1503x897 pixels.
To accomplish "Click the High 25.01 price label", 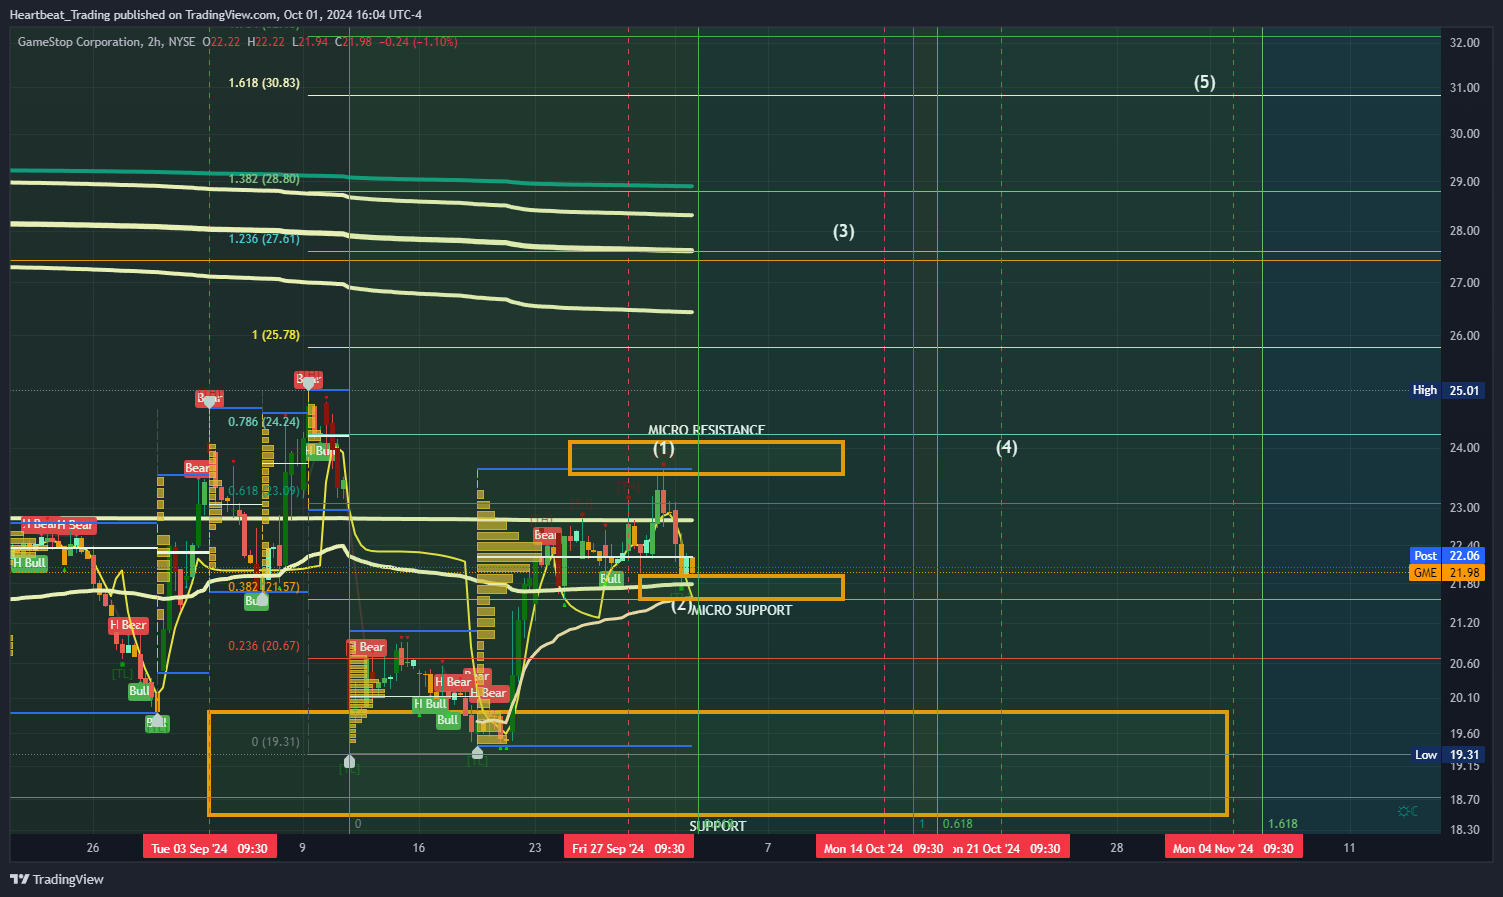I will click(1447, 390).
